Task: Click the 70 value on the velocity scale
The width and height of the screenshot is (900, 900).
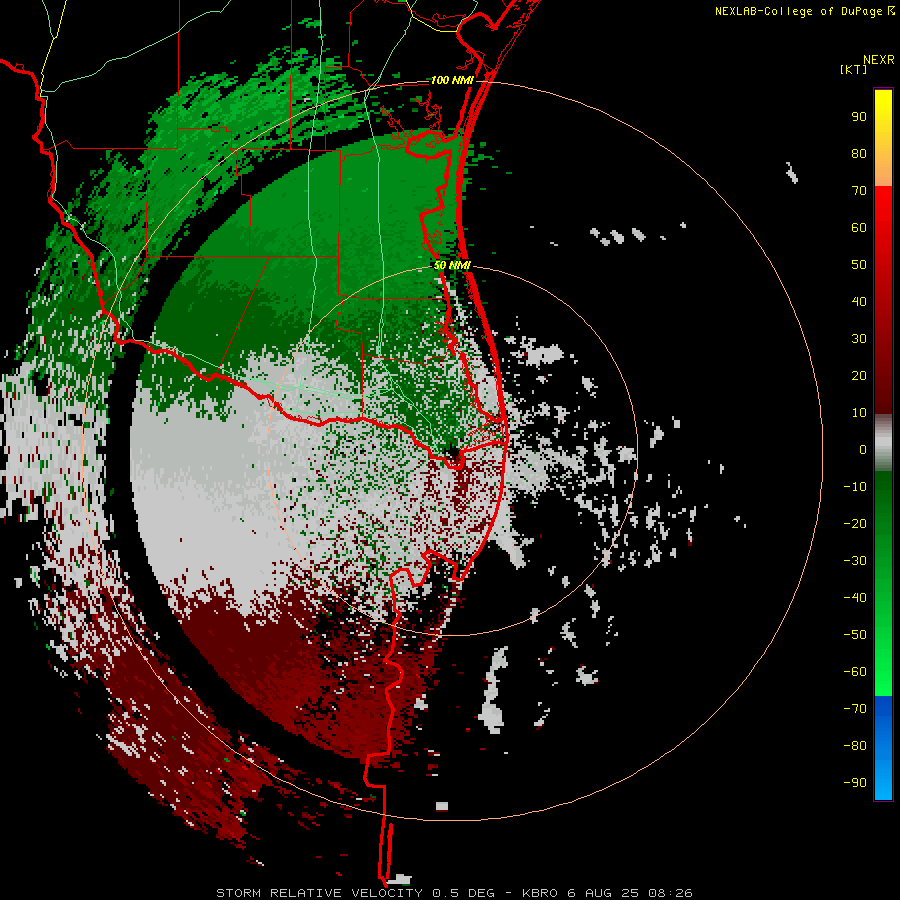Action: point(859,191)
